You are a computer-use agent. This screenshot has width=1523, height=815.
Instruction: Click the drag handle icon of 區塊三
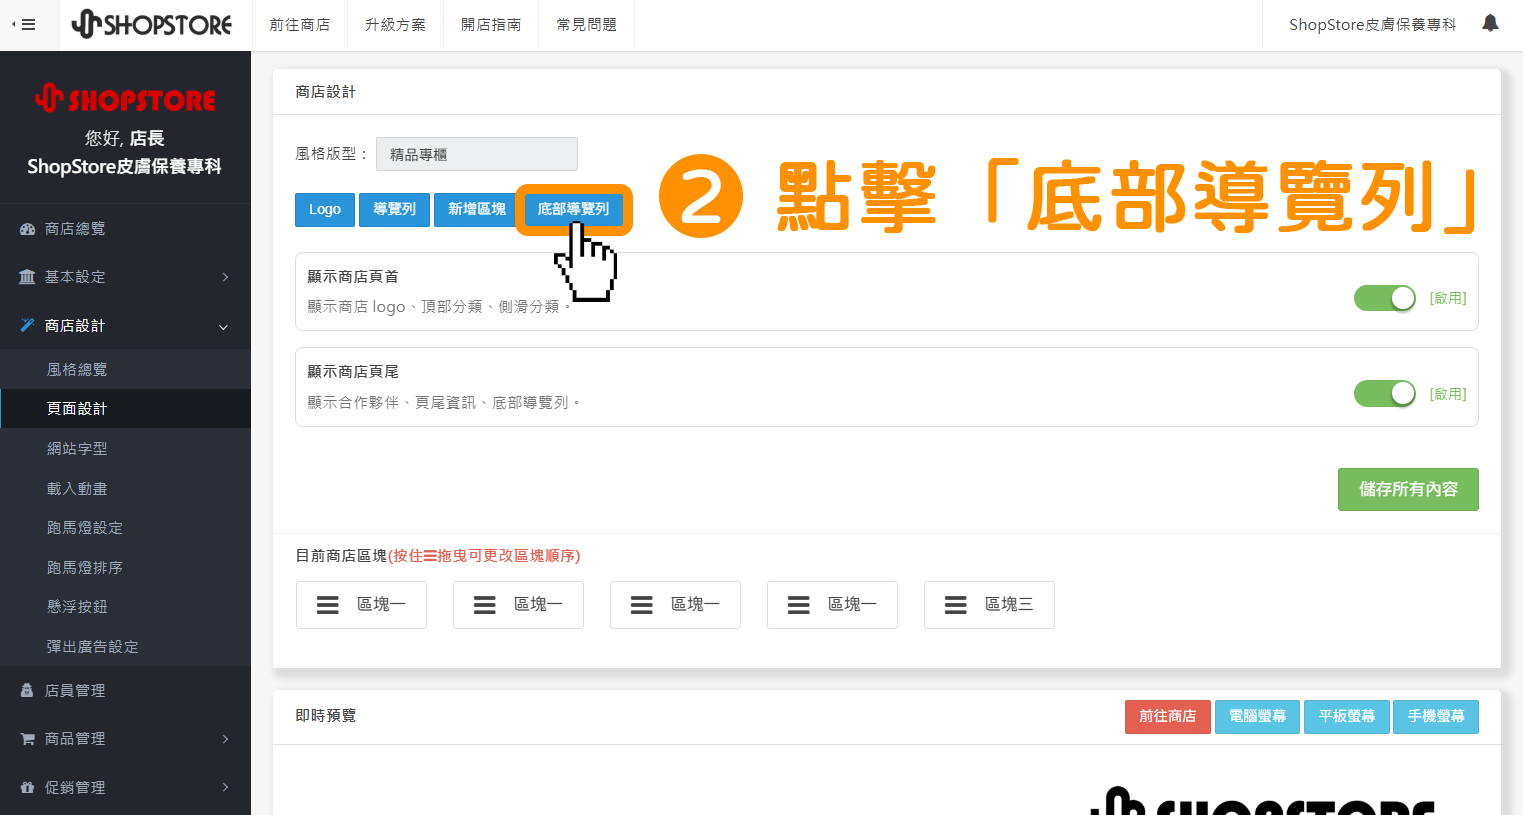956,605
